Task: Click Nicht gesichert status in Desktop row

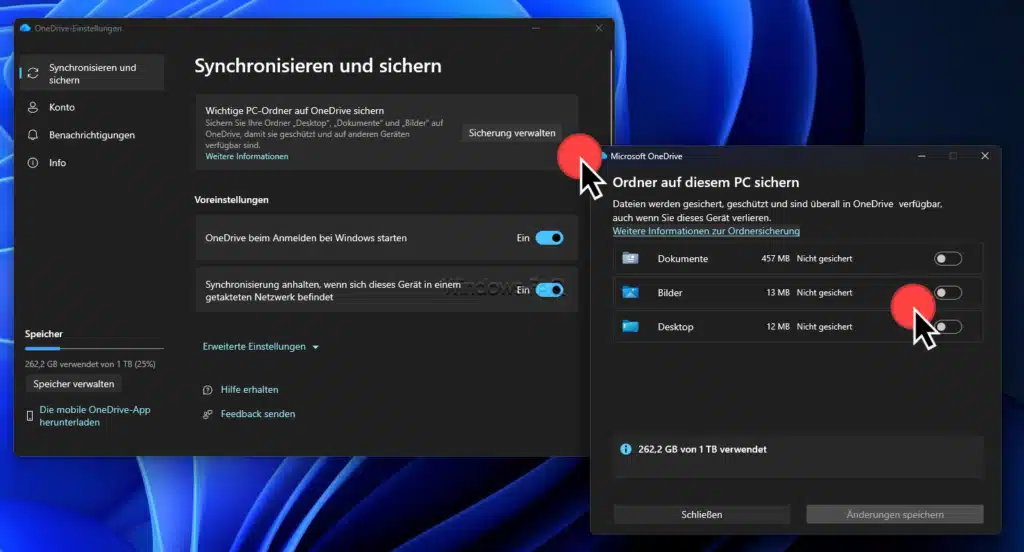Action: 824,327
